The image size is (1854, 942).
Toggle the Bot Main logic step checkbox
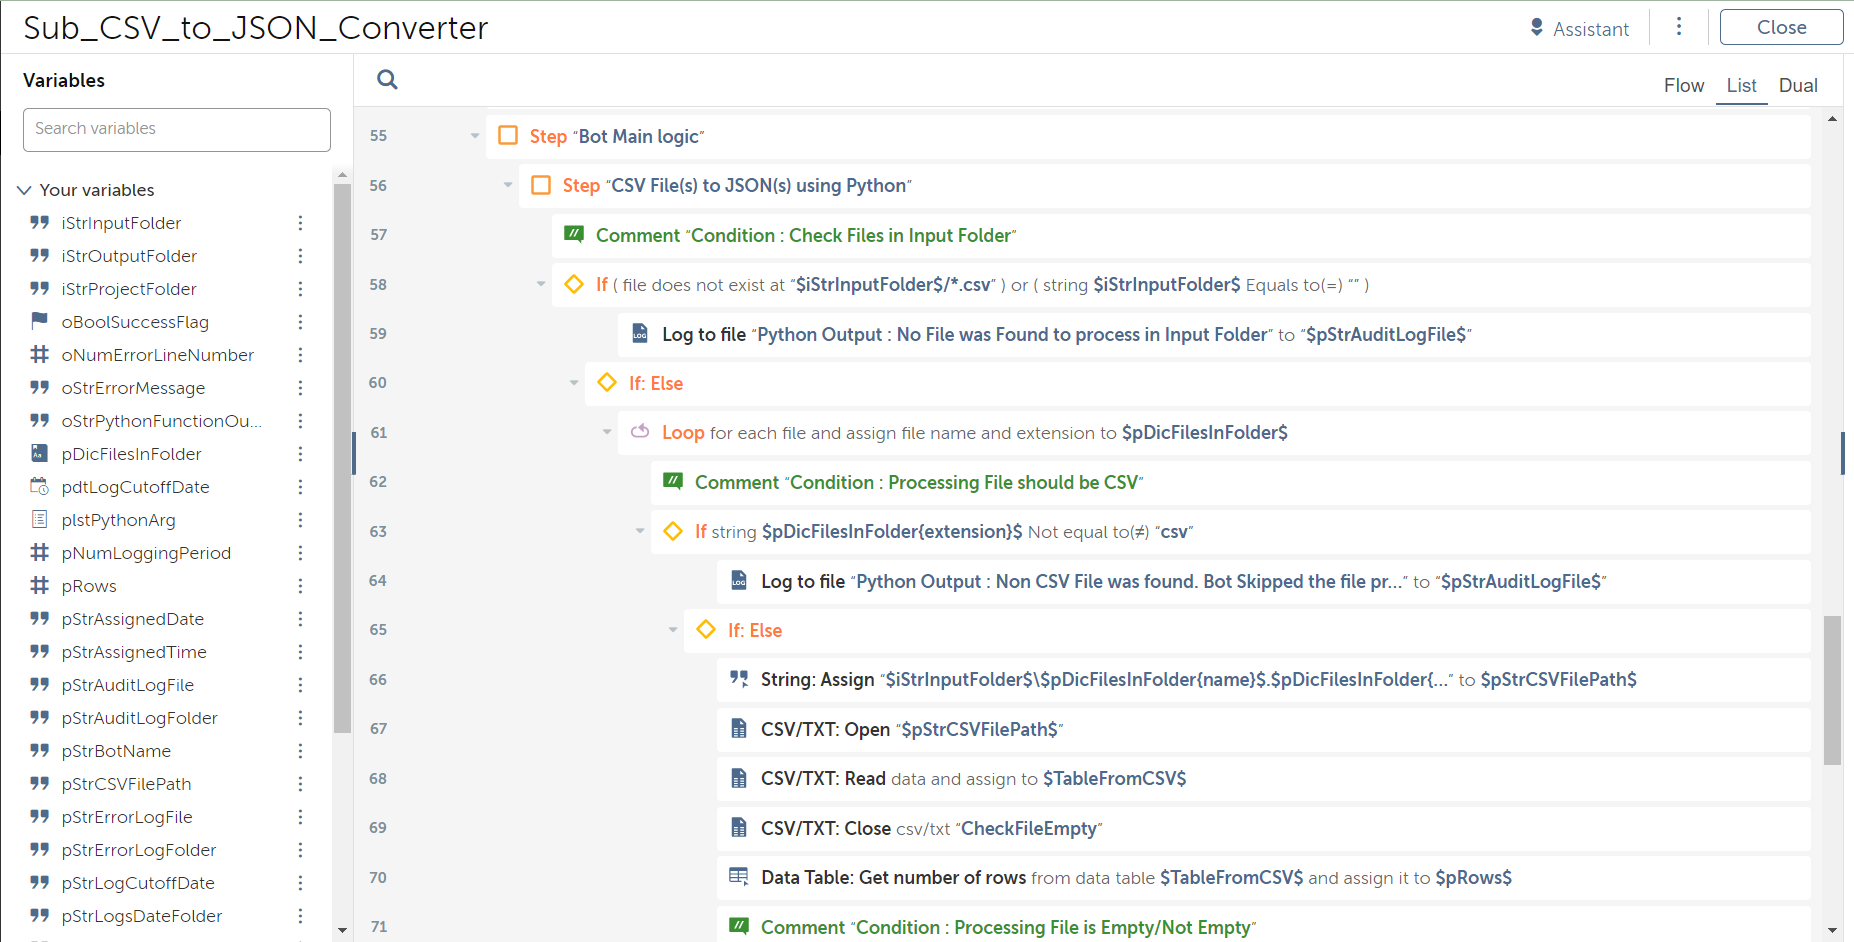[508, 136]
